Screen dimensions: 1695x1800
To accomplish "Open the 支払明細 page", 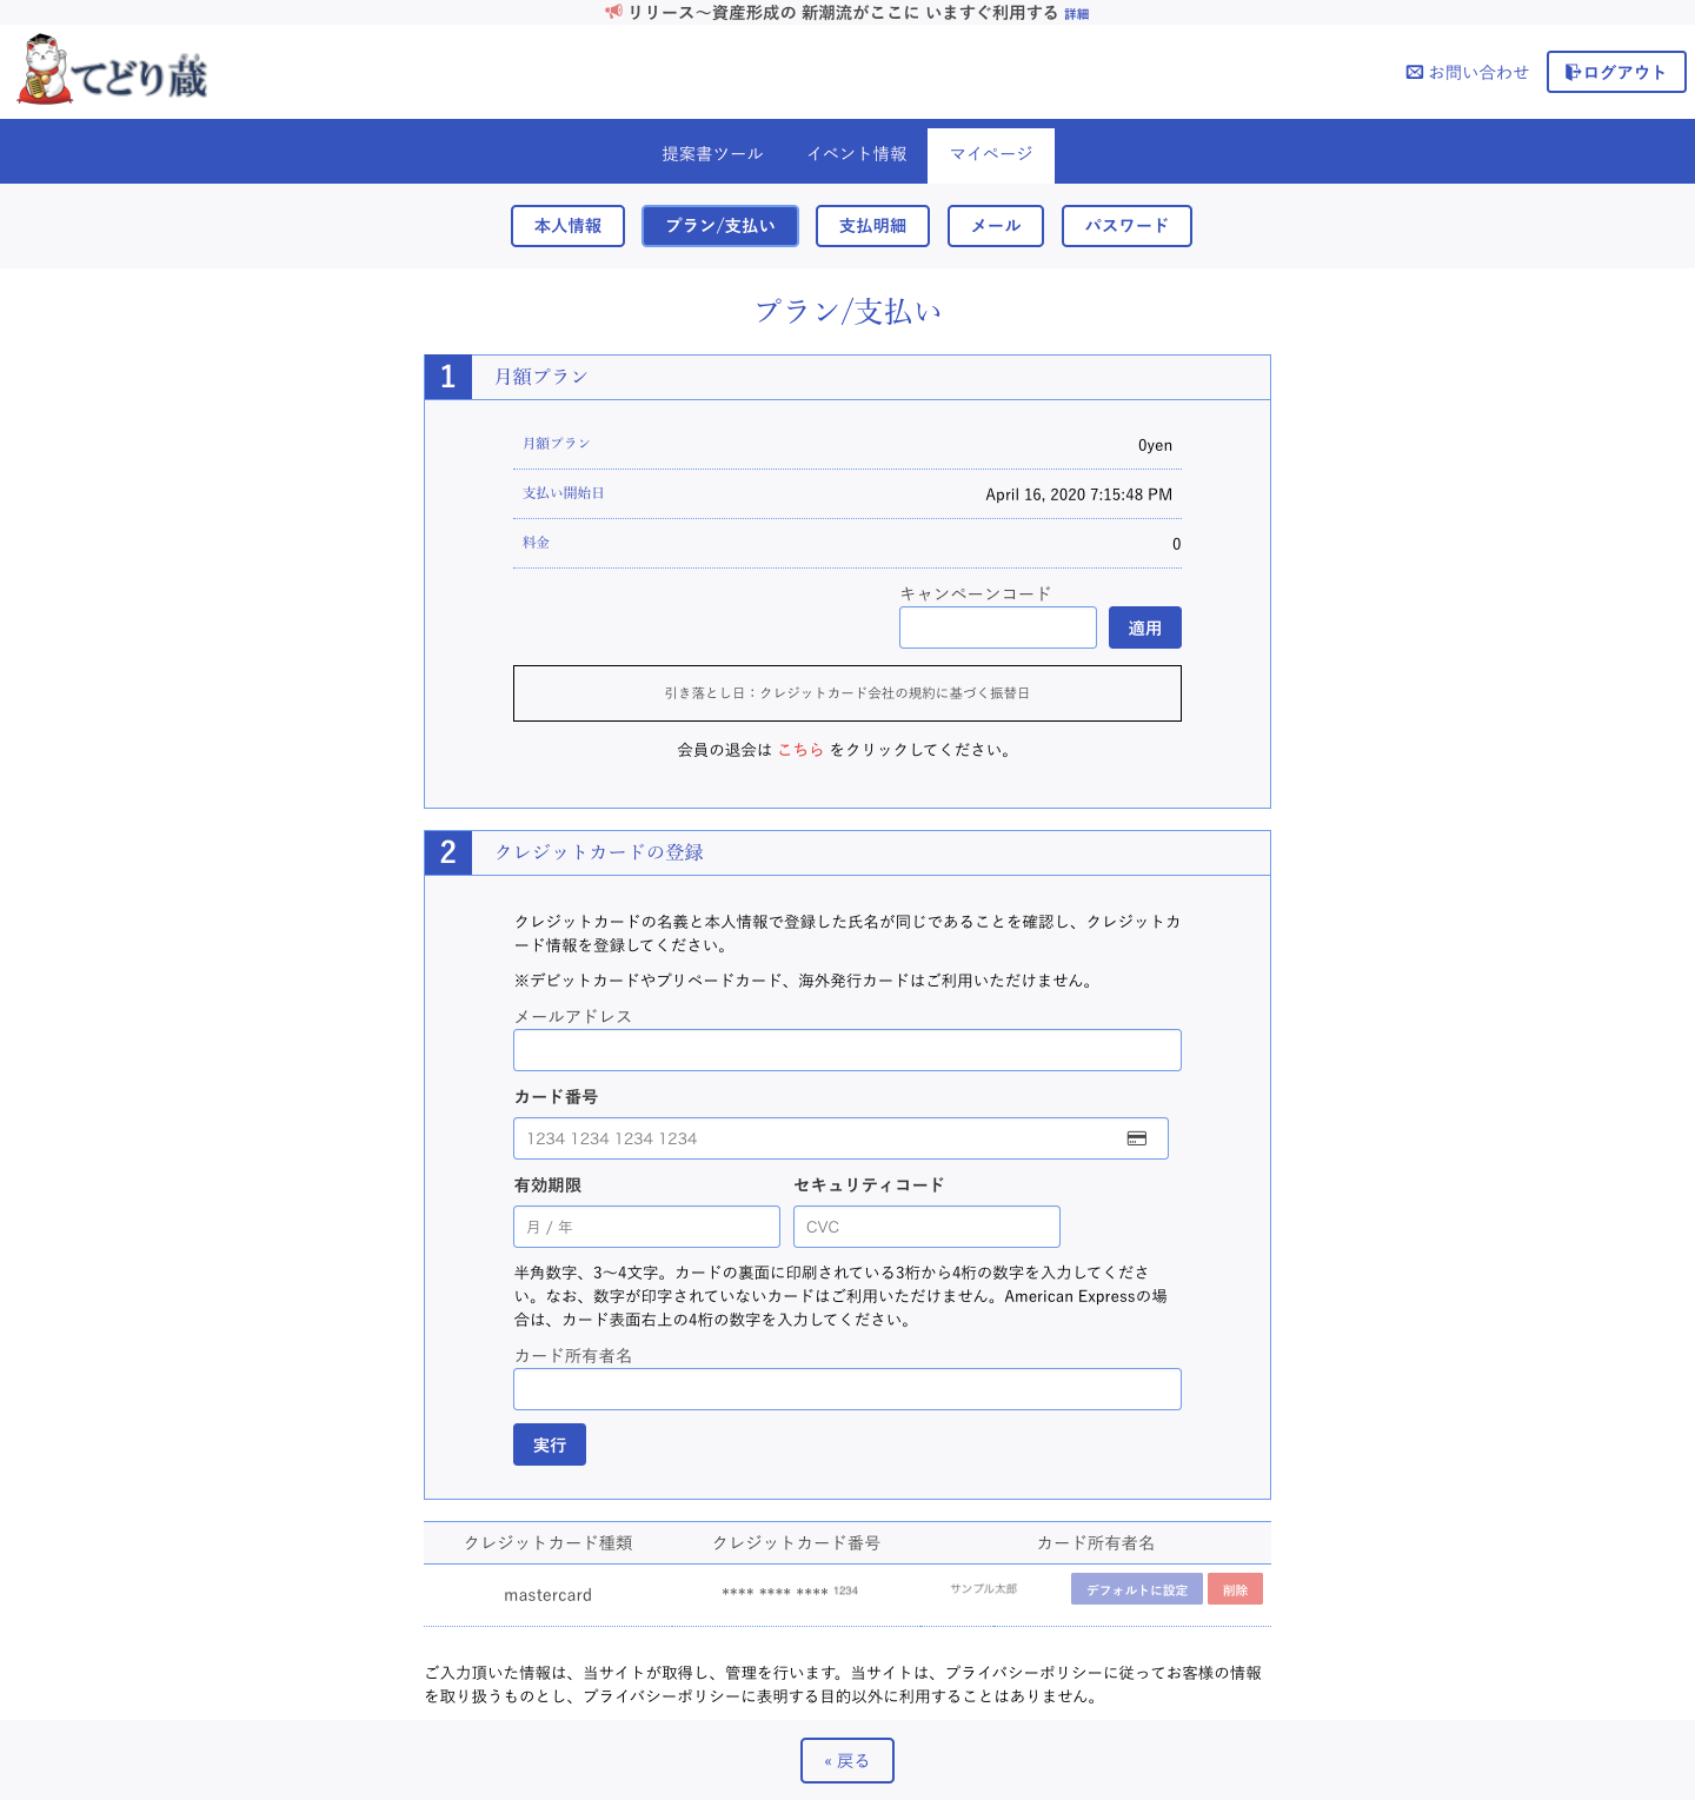I will [x=872, y=226].
